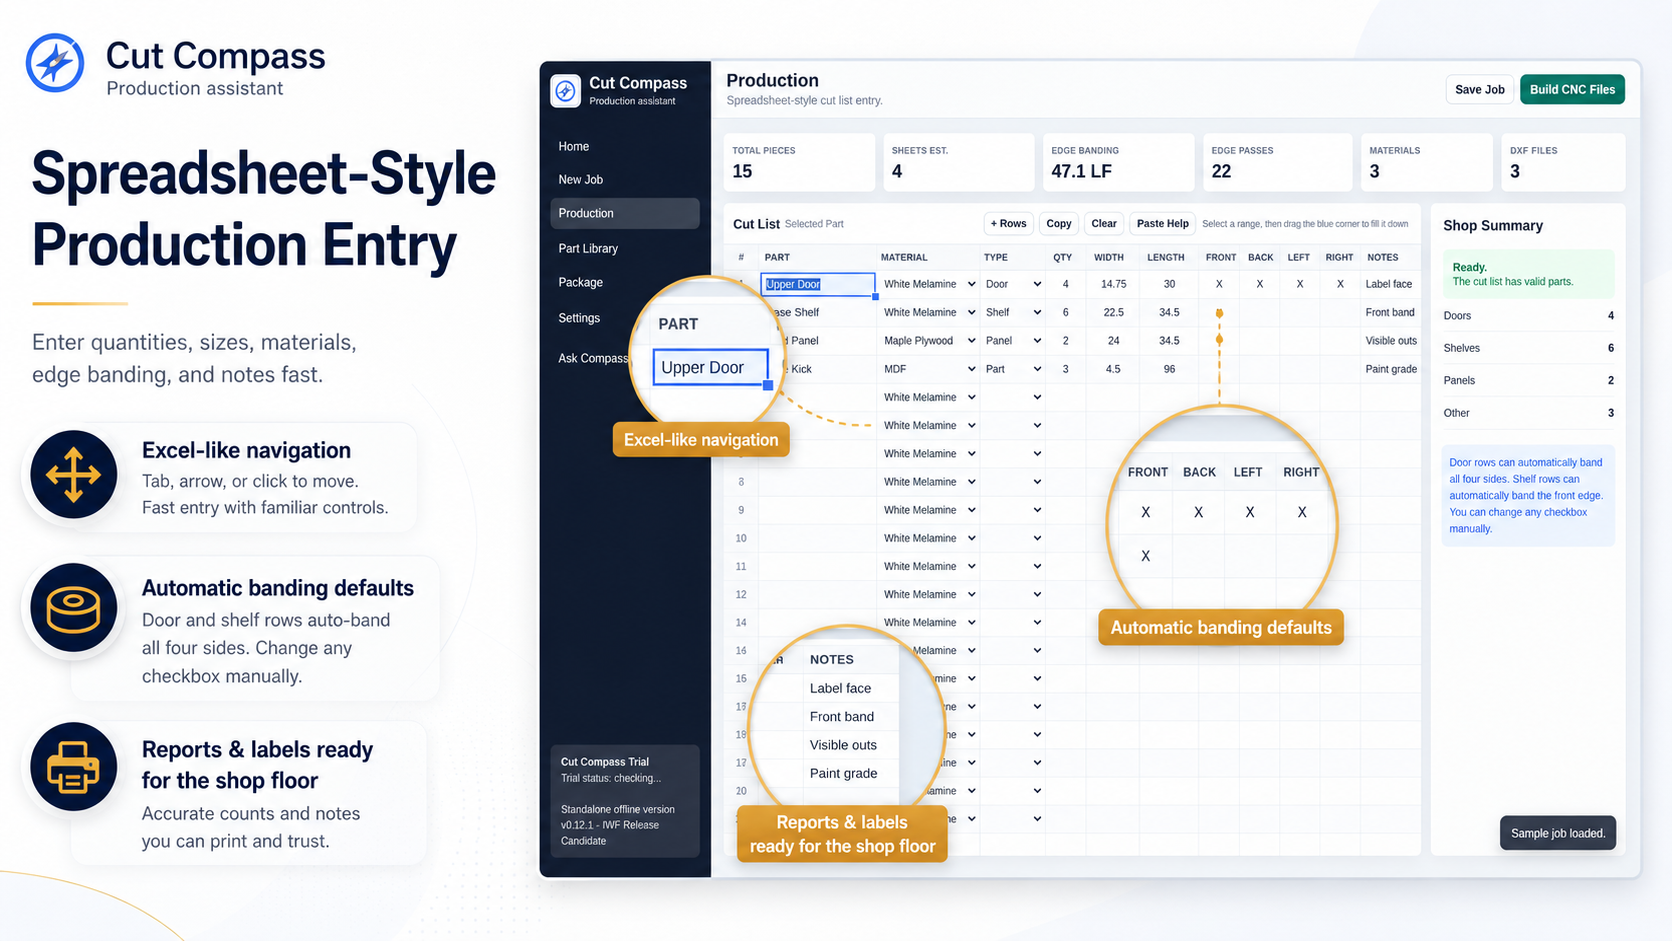Screen dimensions: 1672x941
Task: Open Part Library in the sidebar
Action: click(x=624, y=248)
